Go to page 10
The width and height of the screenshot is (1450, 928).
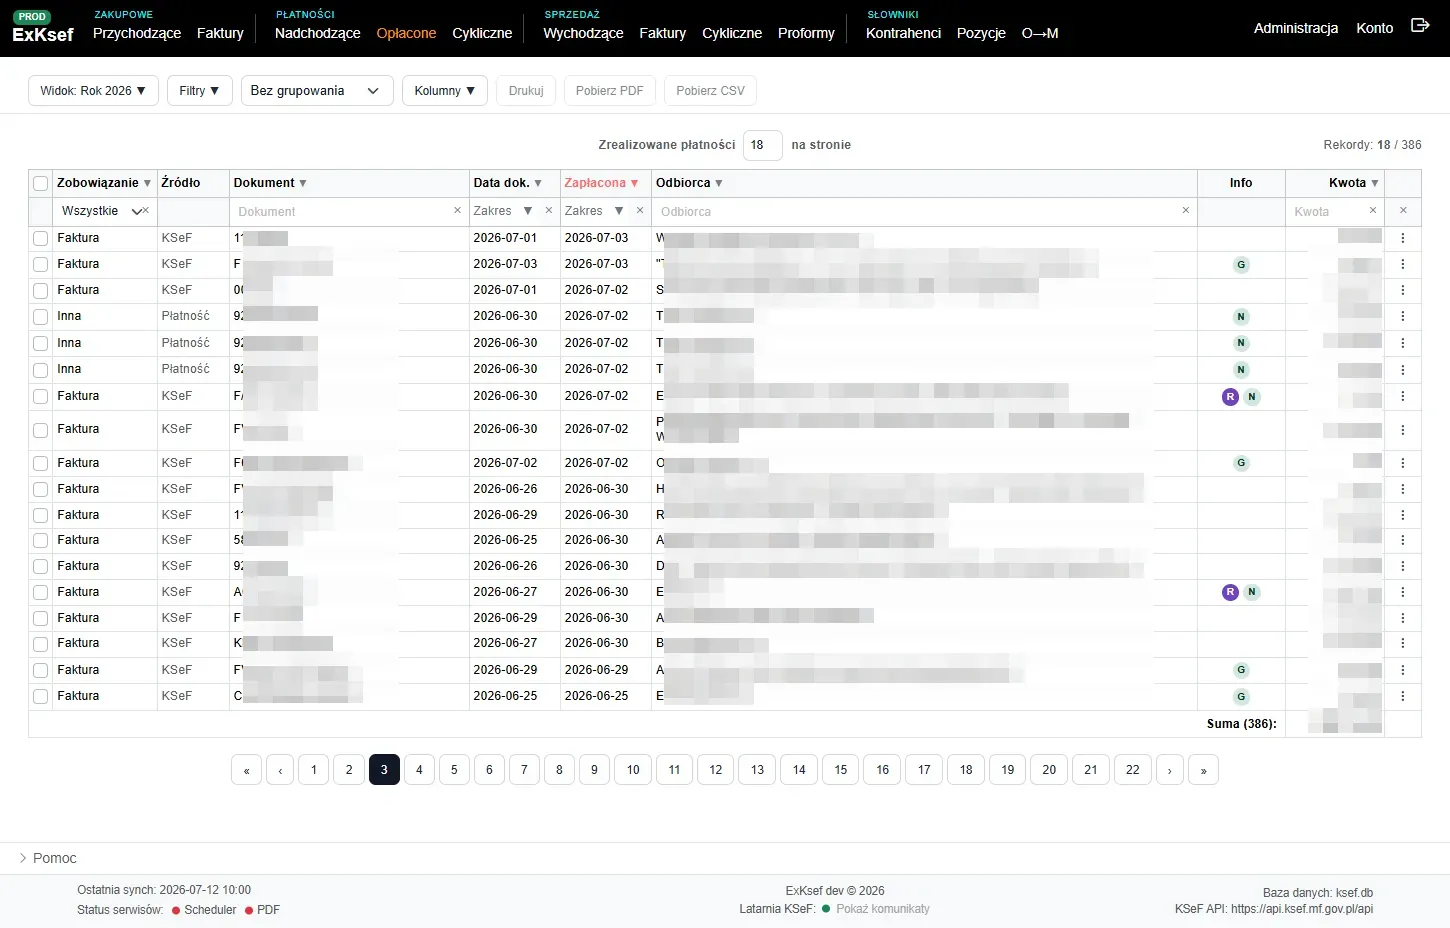pyautogui.click(x=633, y=770)
